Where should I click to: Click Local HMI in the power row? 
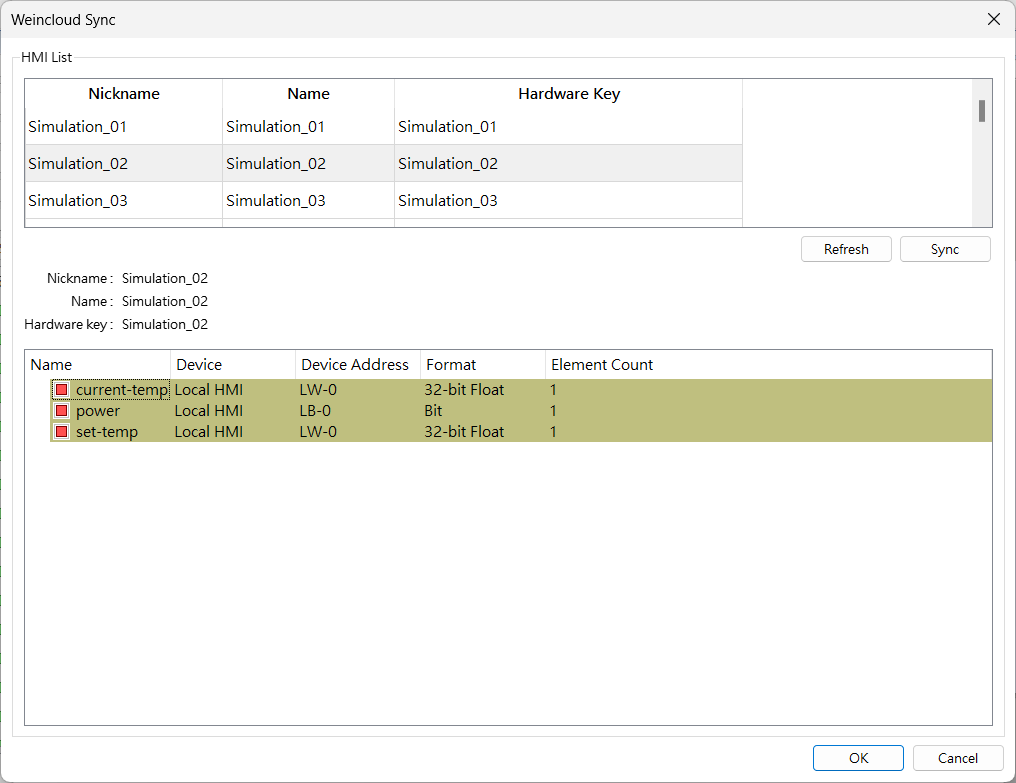point(209,410)
